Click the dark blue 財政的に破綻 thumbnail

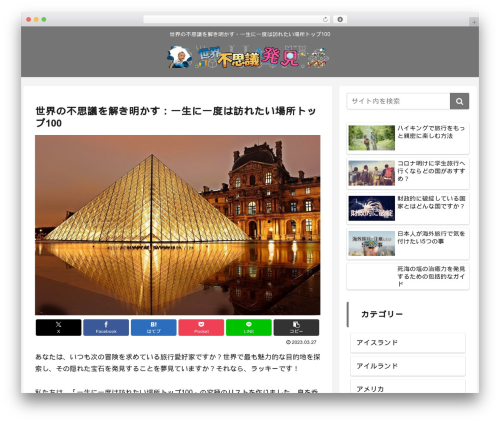pos(372,208)
